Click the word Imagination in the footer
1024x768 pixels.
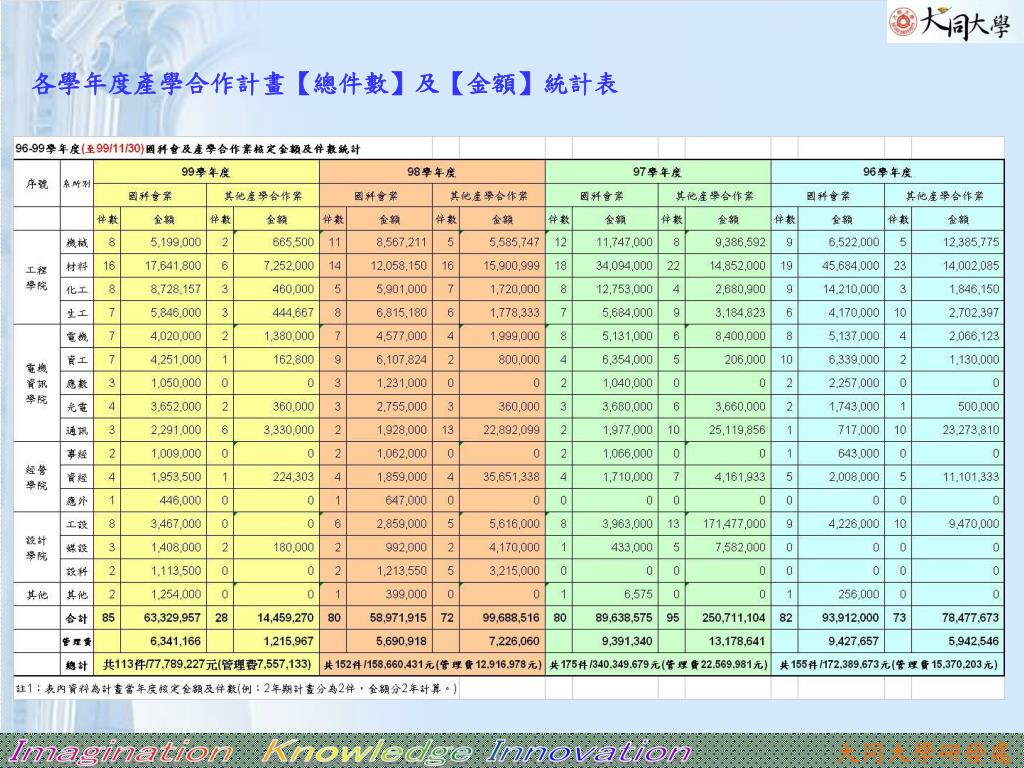[x=121, y=752]
